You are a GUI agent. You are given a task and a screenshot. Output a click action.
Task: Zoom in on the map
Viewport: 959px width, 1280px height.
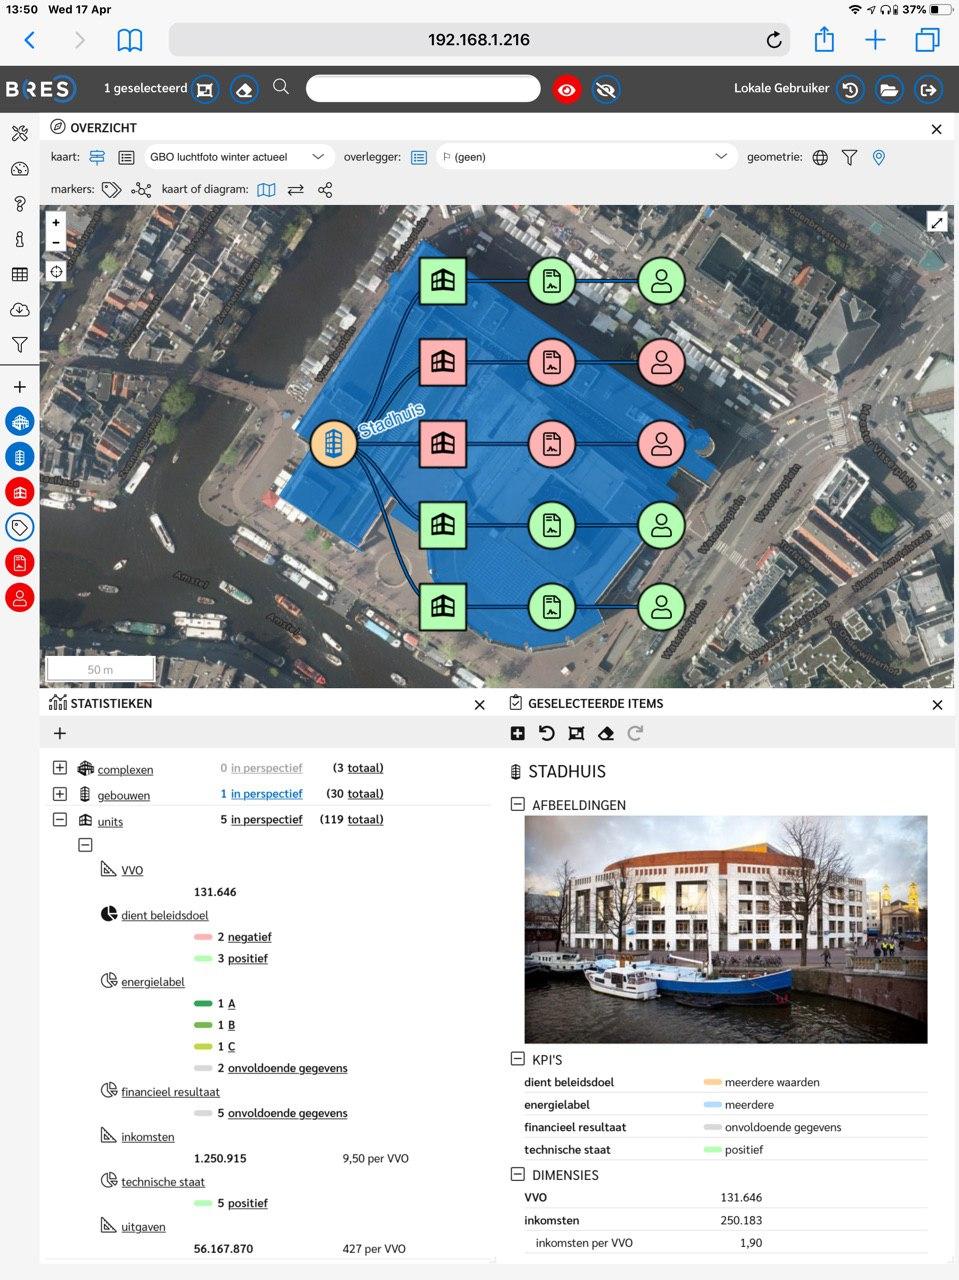click(x=56, y=223)
